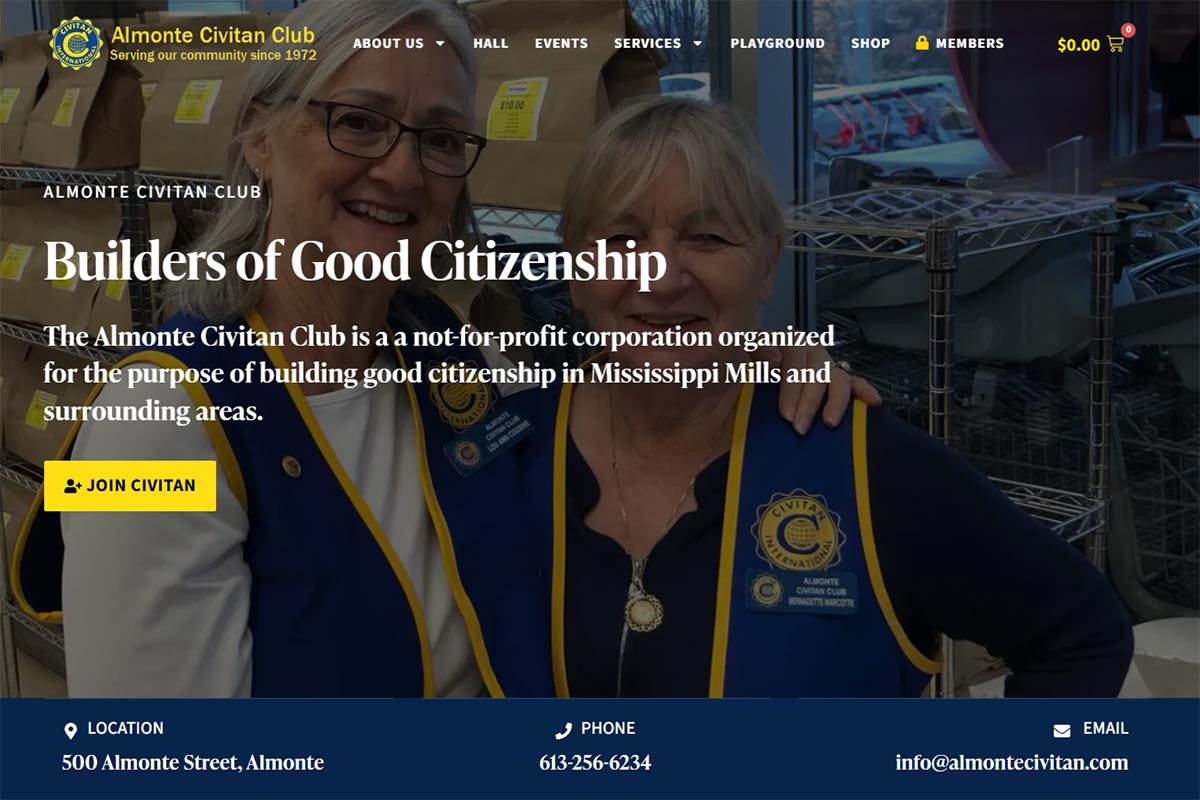The height and width of the screenshot is (800, 1200).
Task: Open the shopping cart icon
Action: [x=1115, y=44]
